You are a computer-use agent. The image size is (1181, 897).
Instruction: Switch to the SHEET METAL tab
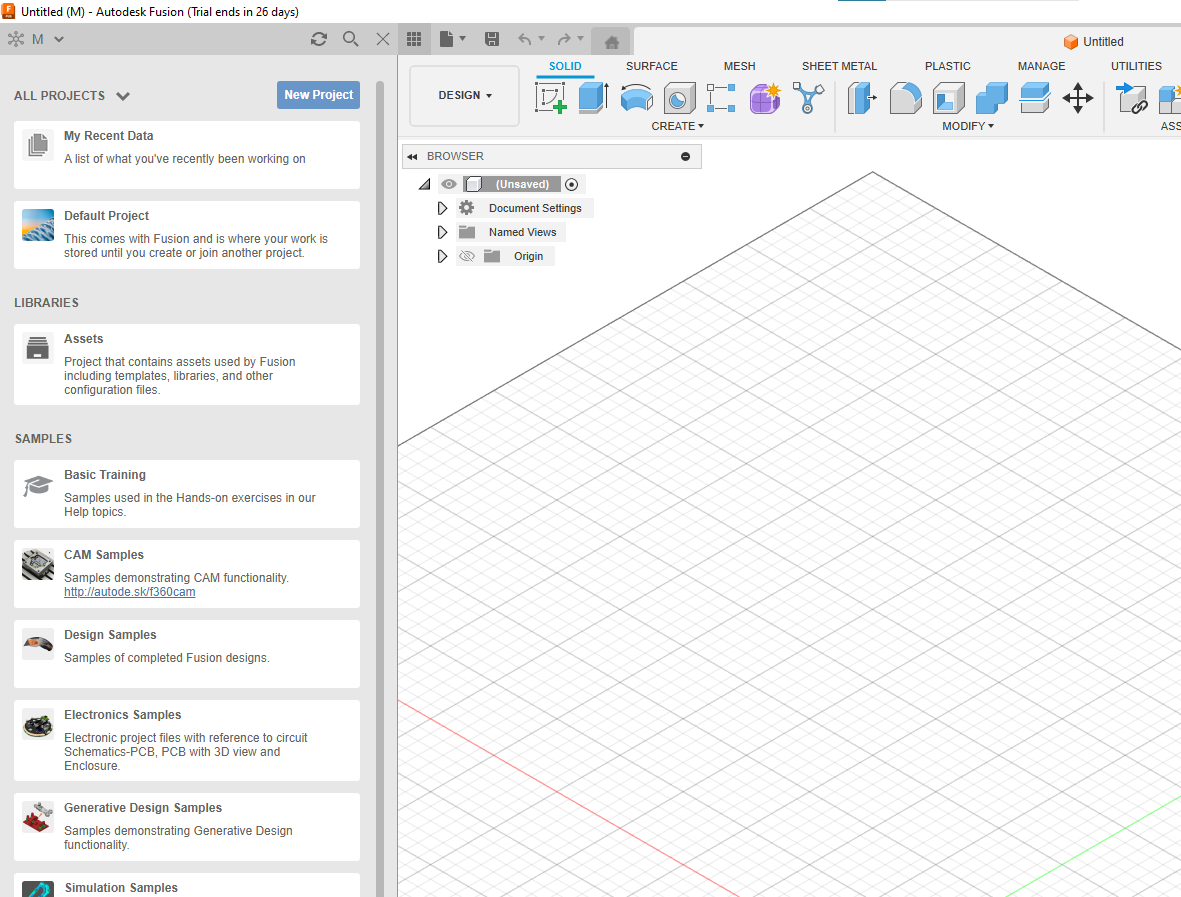pos(839,66)
